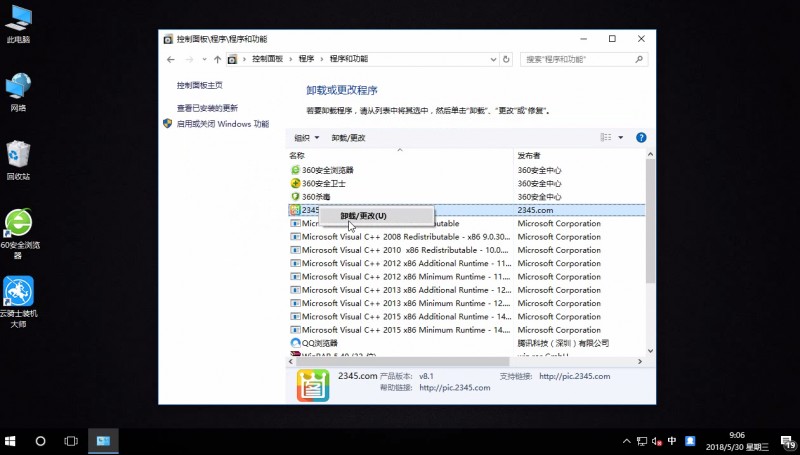Open the help question-mark icon
Viewport: 800px width, 455px height.
tap(641, 138)
